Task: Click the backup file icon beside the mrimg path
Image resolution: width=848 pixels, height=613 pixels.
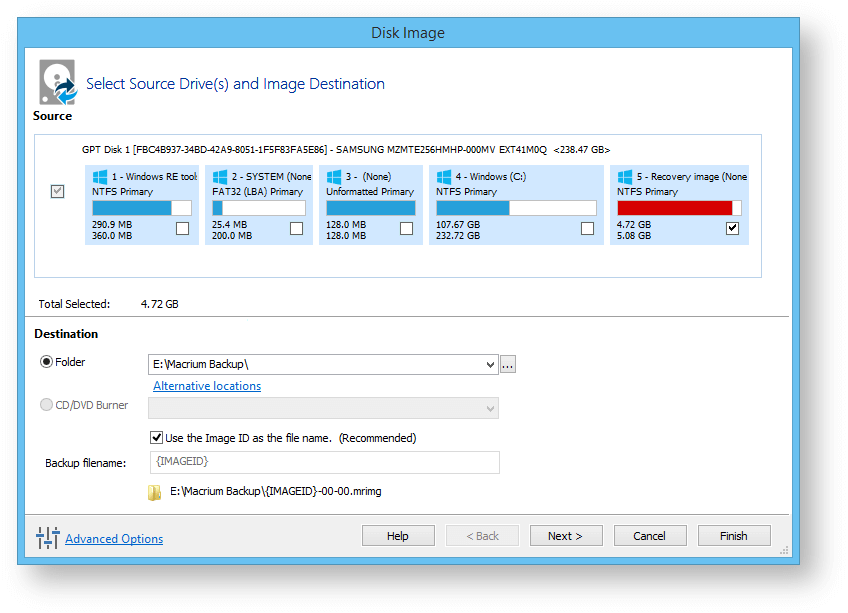Action: tap(155, 492)
